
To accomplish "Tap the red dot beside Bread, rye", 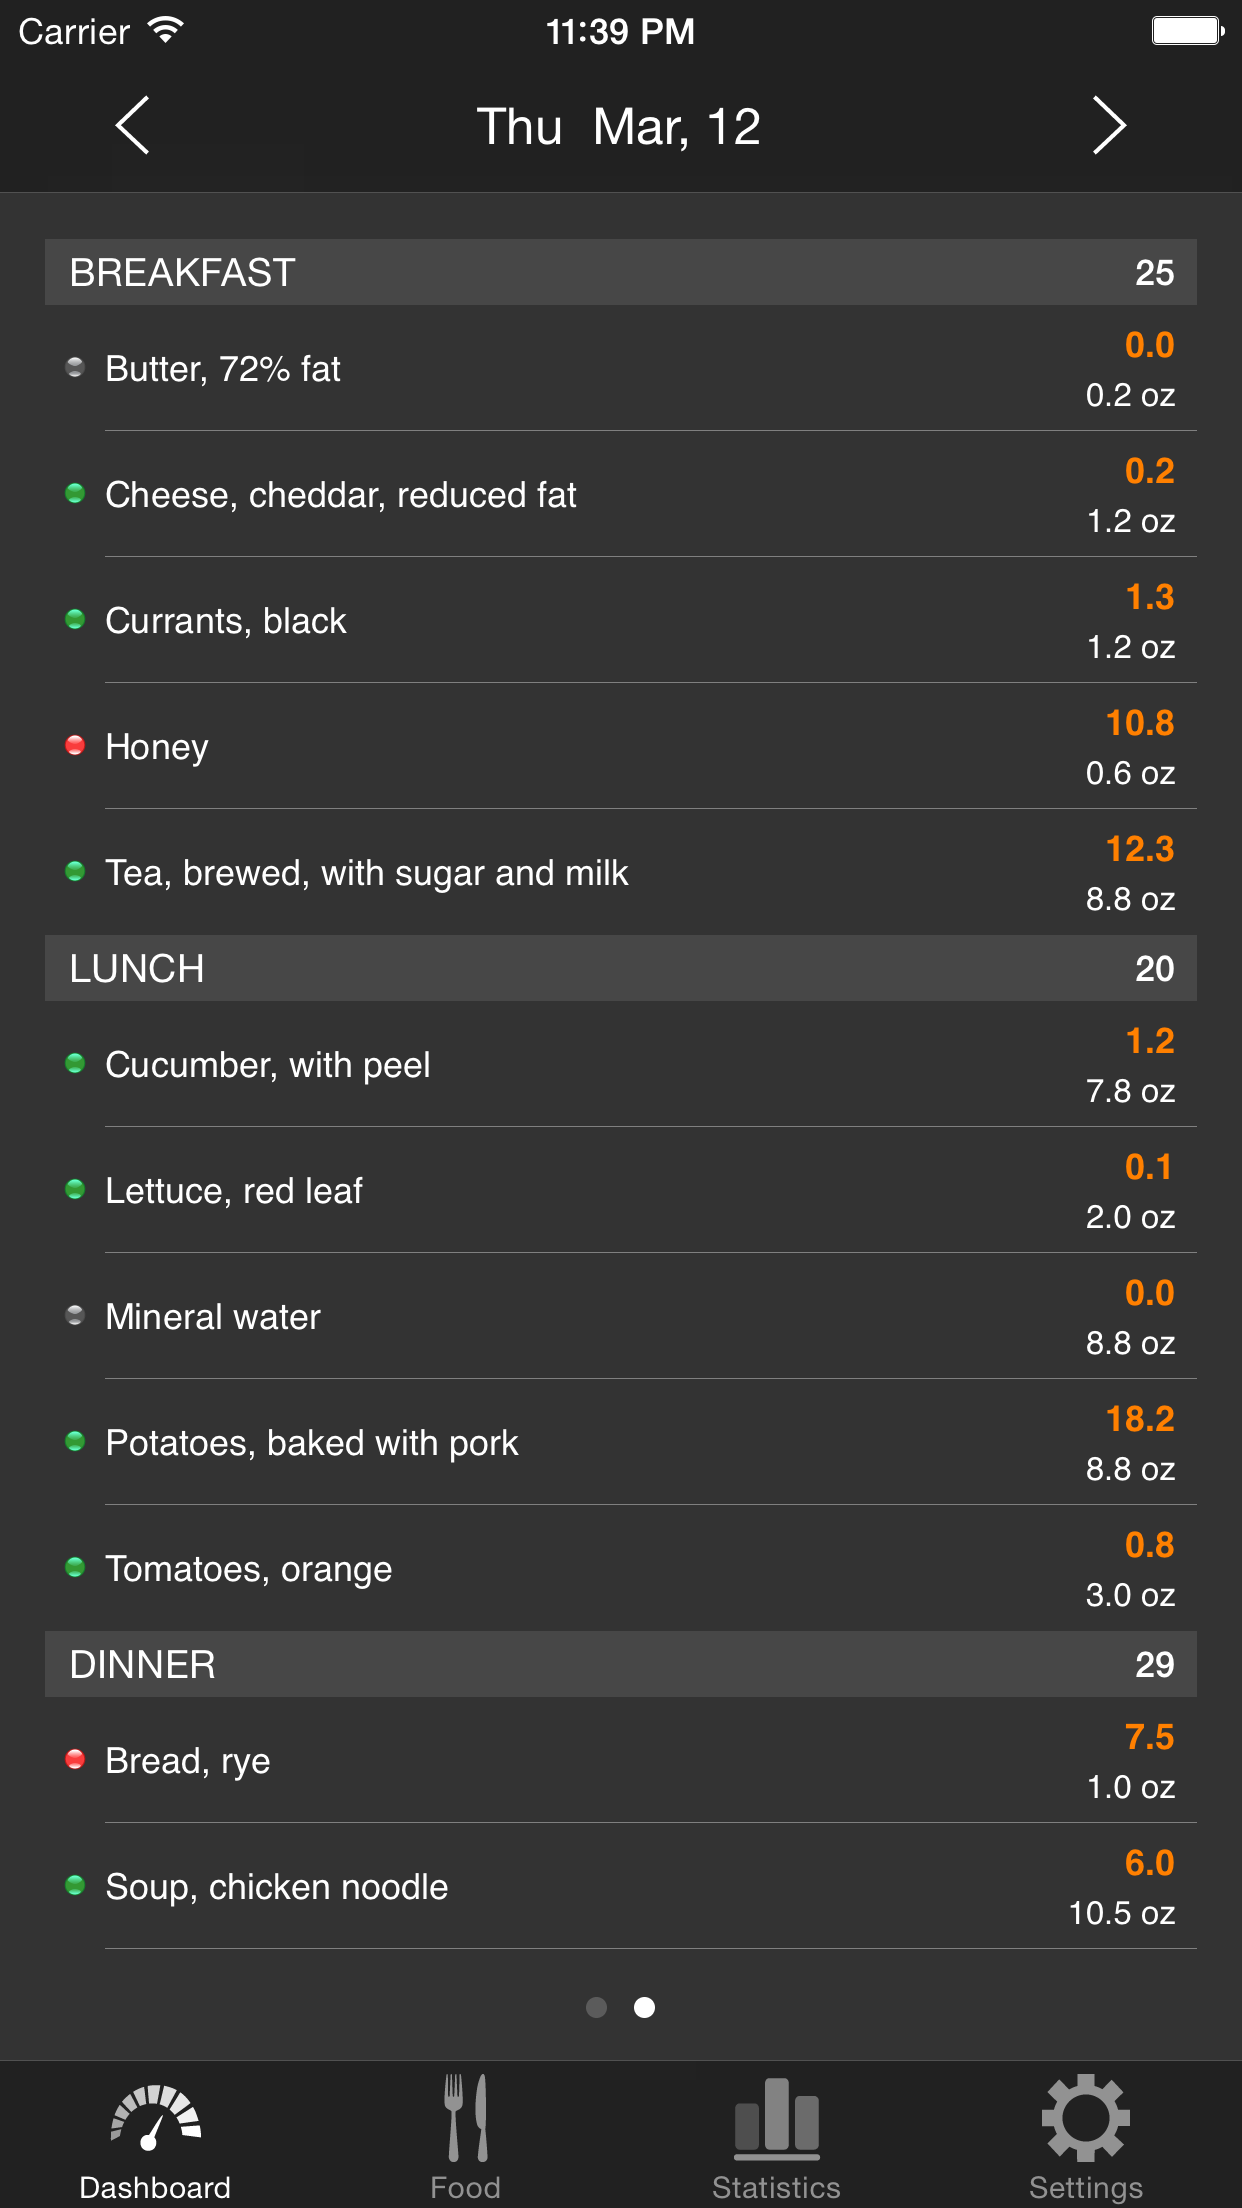I will pos(75,1759).
